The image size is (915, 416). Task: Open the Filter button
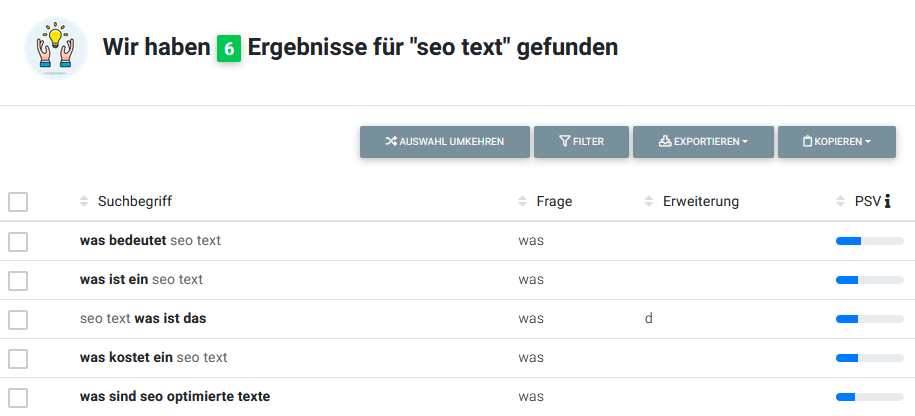tap(581, 142)
